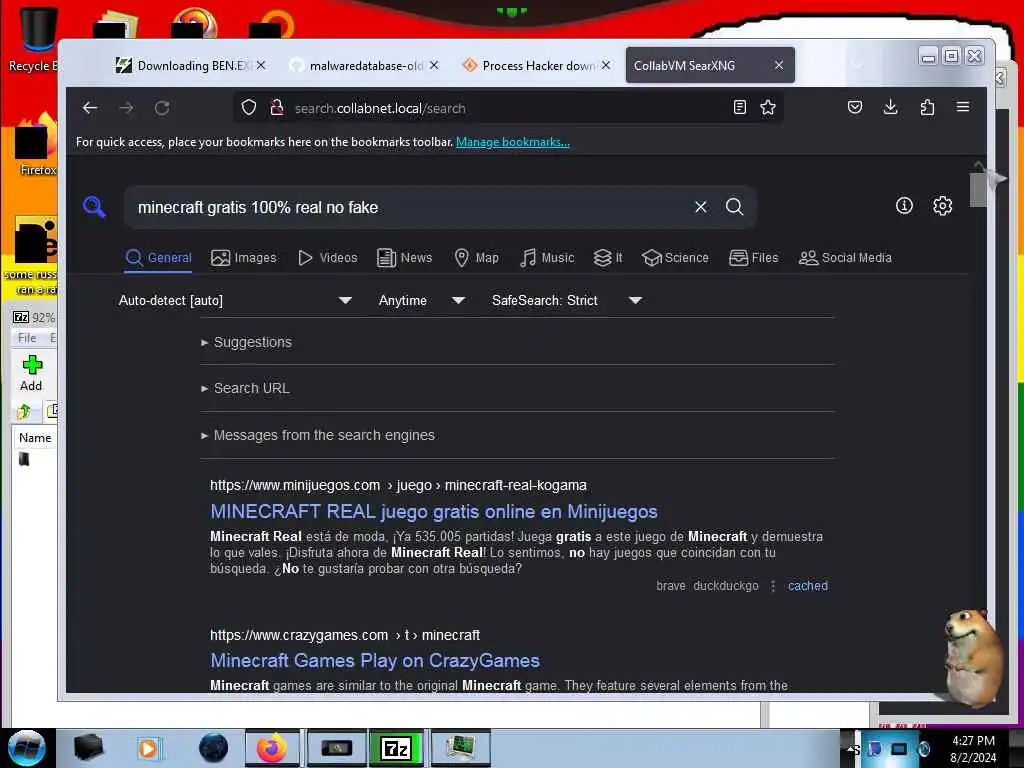
Task: Clear the search query with X
Action: click(701, 207)
